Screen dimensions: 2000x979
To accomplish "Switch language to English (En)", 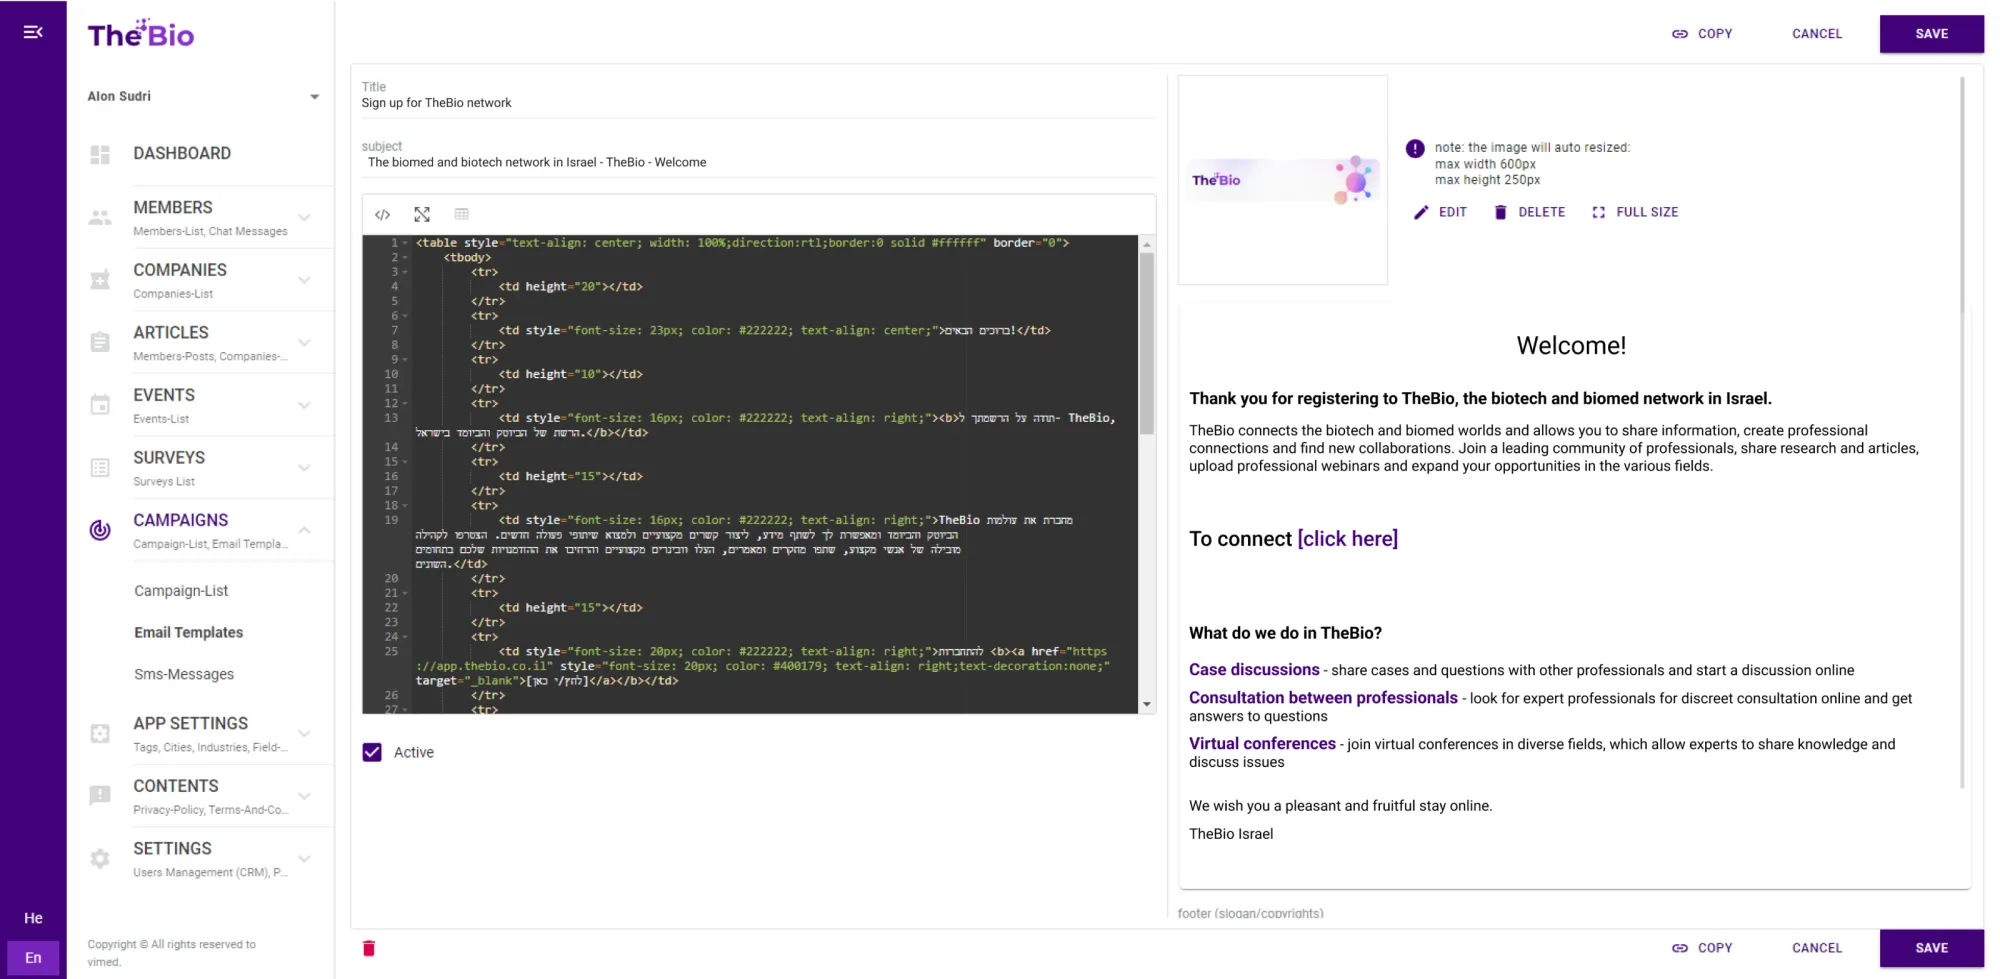I will point(33,957).
